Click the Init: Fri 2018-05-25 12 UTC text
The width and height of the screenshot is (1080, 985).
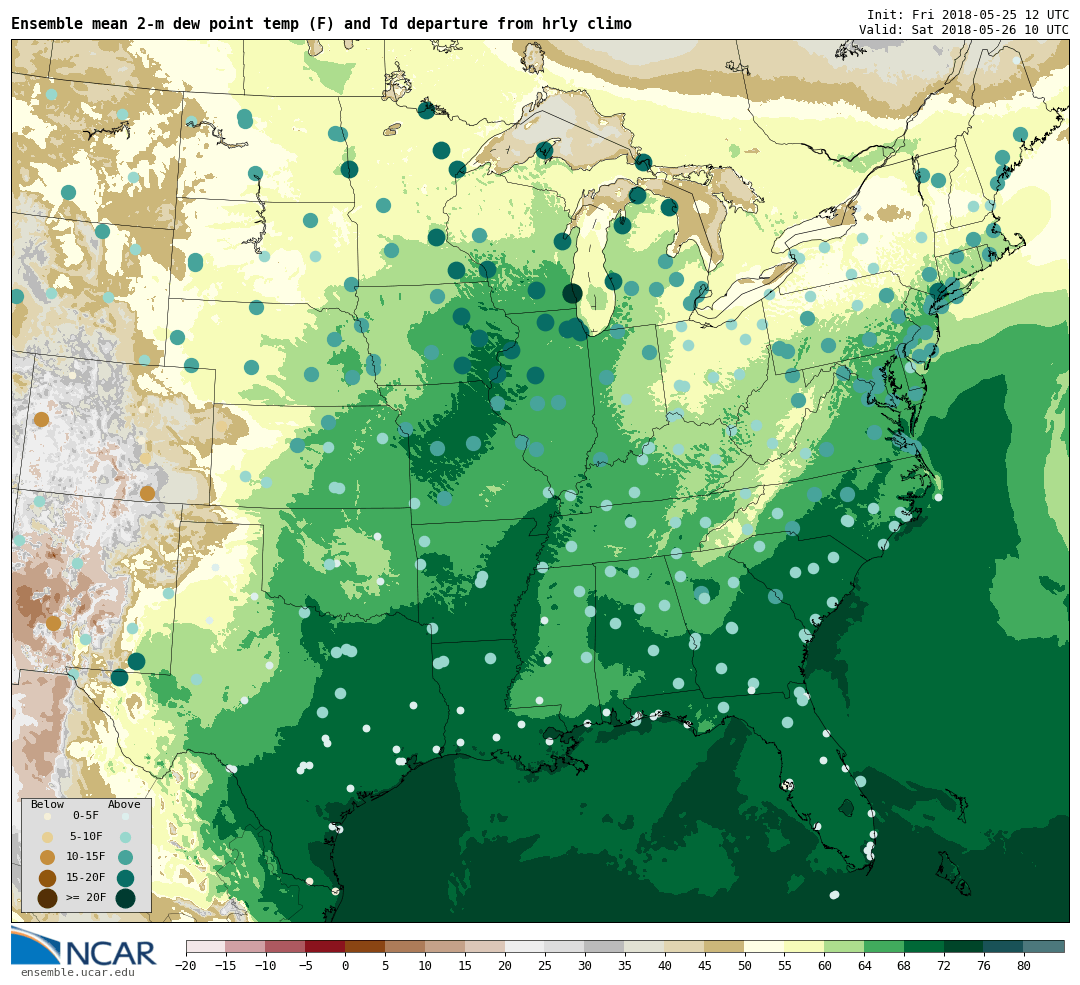[x=968, y=14]
